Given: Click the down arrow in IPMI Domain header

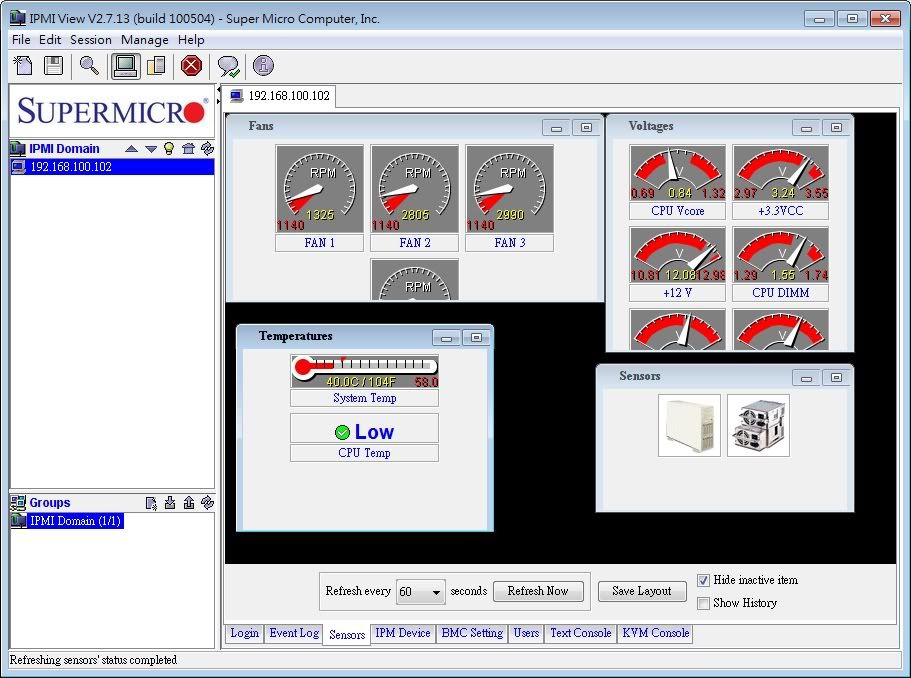Looking at the screenshot, I should tap(151, 149).
